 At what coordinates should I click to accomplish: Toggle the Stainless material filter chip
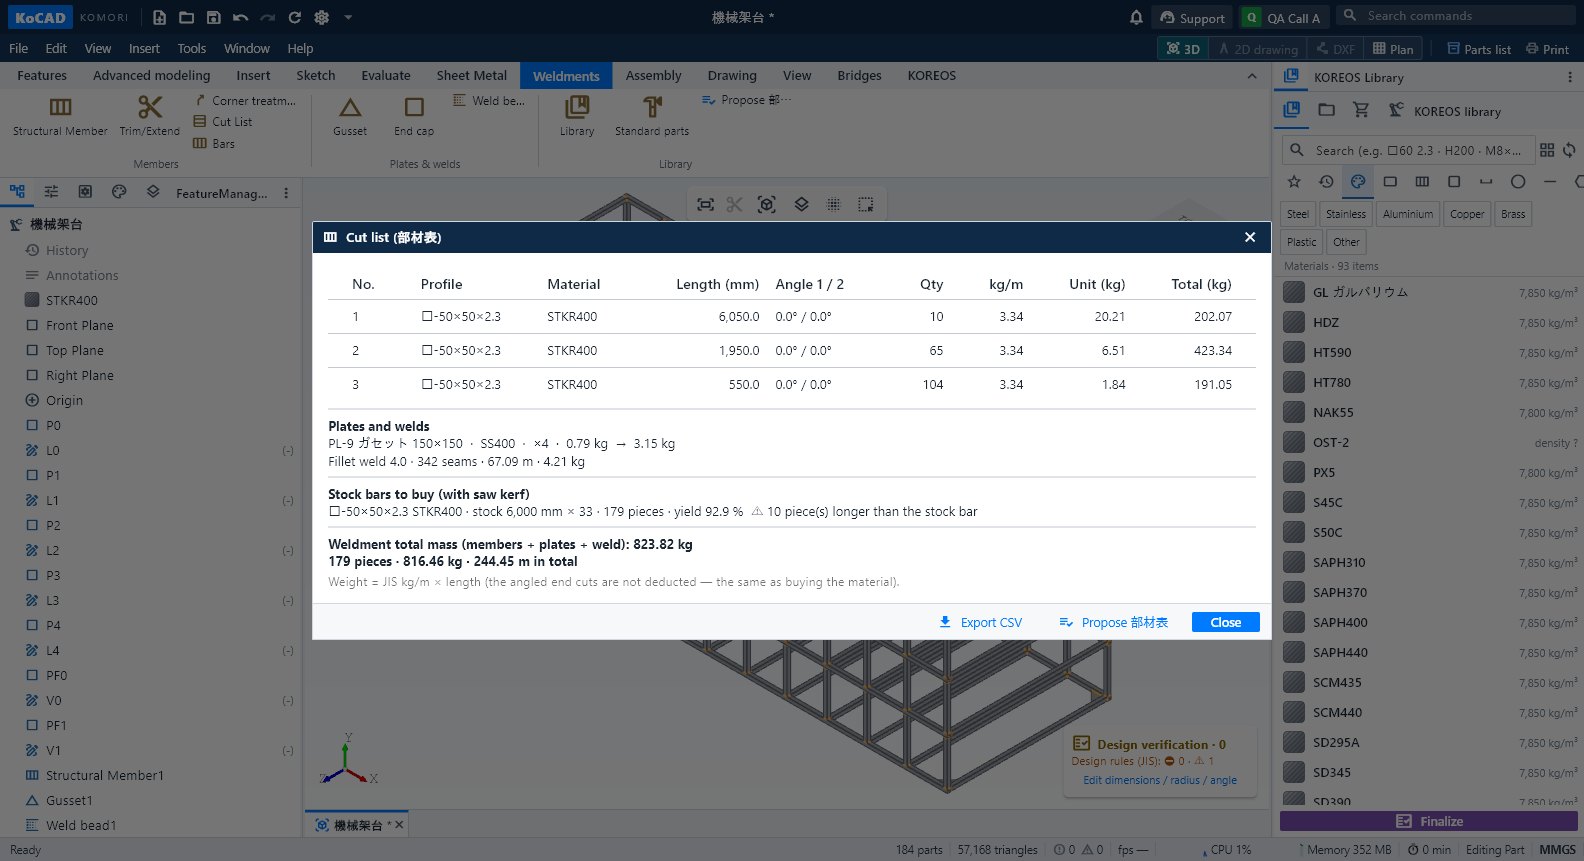(x=1346, y=214)
